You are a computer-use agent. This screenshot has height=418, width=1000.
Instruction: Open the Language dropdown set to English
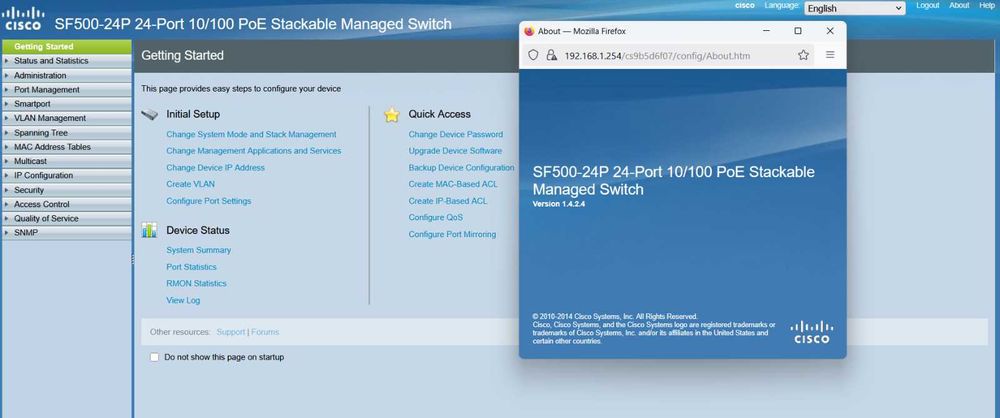pos(855,8)
